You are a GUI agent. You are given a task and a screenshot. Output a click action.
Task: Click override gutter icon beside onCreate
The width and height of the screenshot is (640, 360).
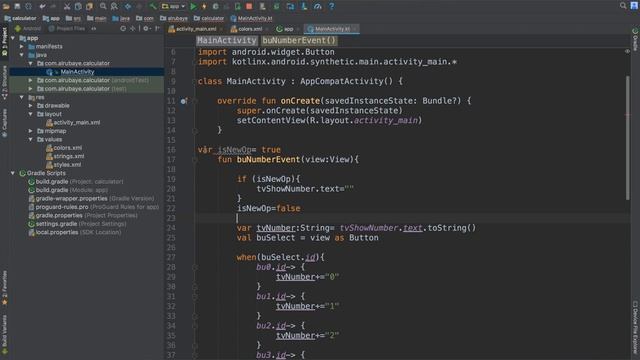184,101
